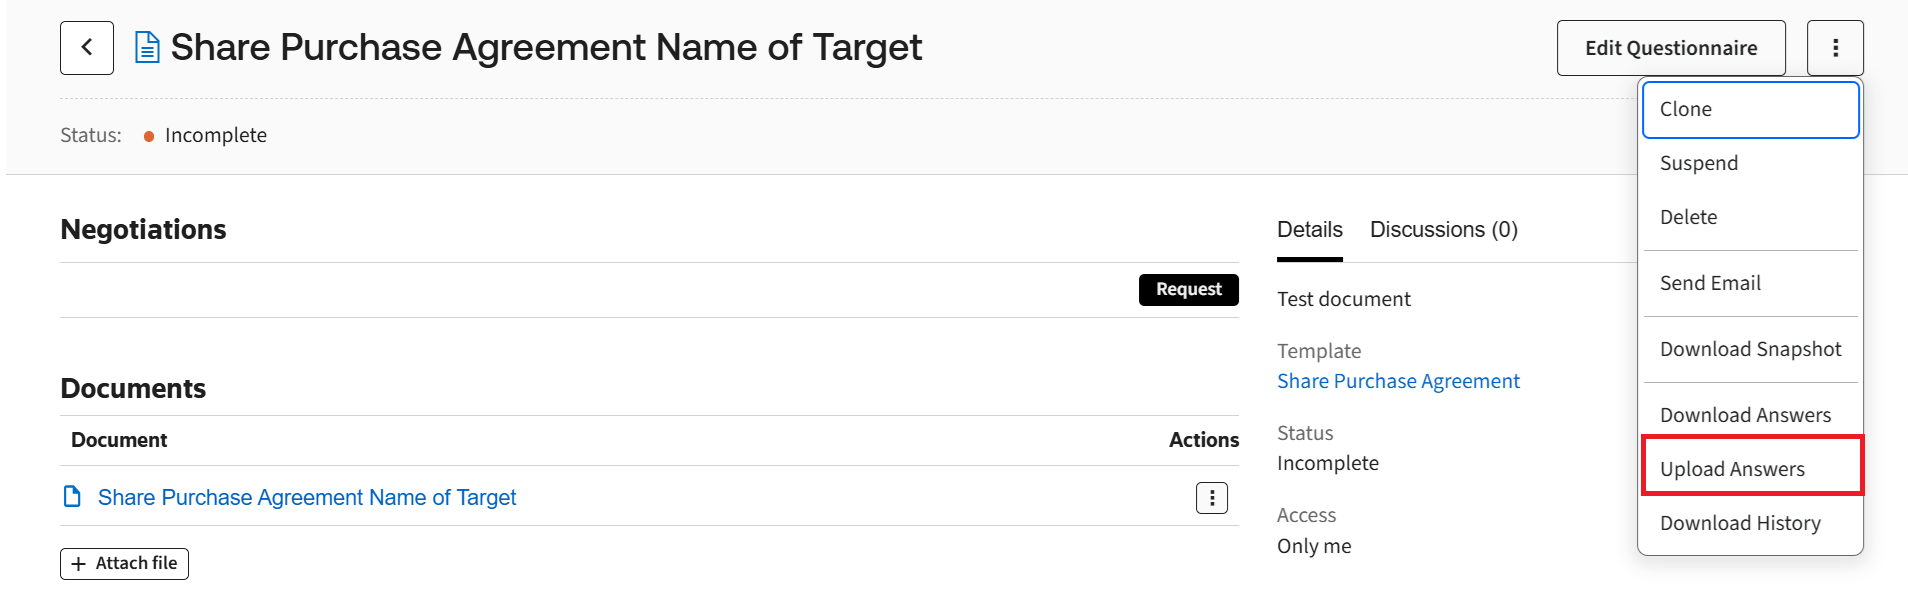Select the Details tab
Viewport: 1908px width, 607px height.
click(x=1309, y=230)
